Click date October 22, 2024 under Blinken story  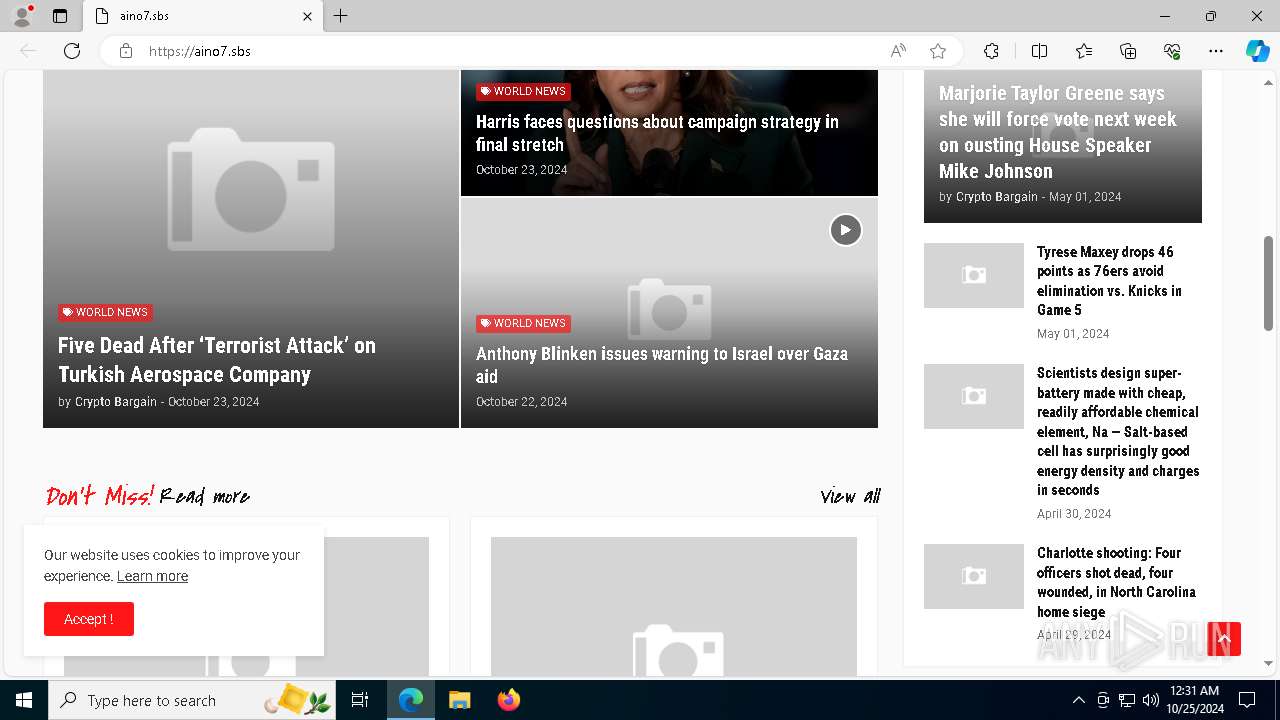(x=521, y=402)
